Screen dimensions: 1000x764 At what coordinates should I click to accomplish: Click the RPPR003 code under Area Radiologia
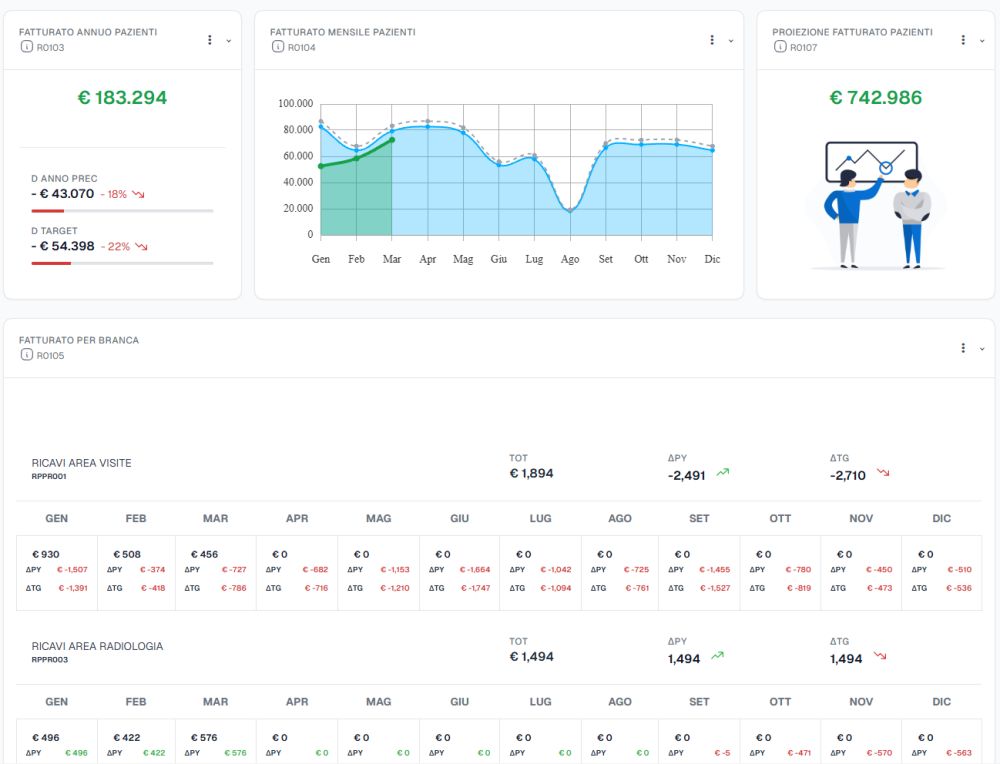point(50,659)
